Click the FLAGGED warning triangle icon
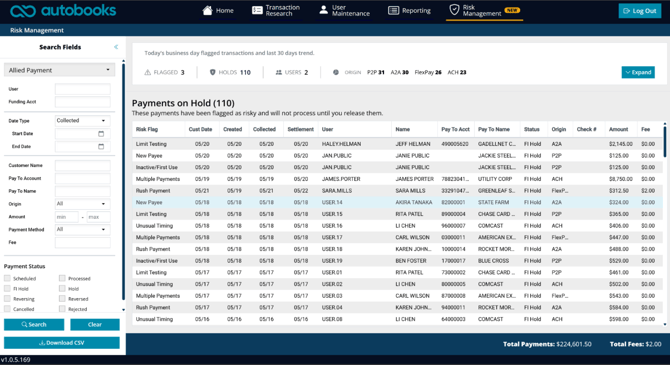 pyautogui.click(x=147, y=73)
